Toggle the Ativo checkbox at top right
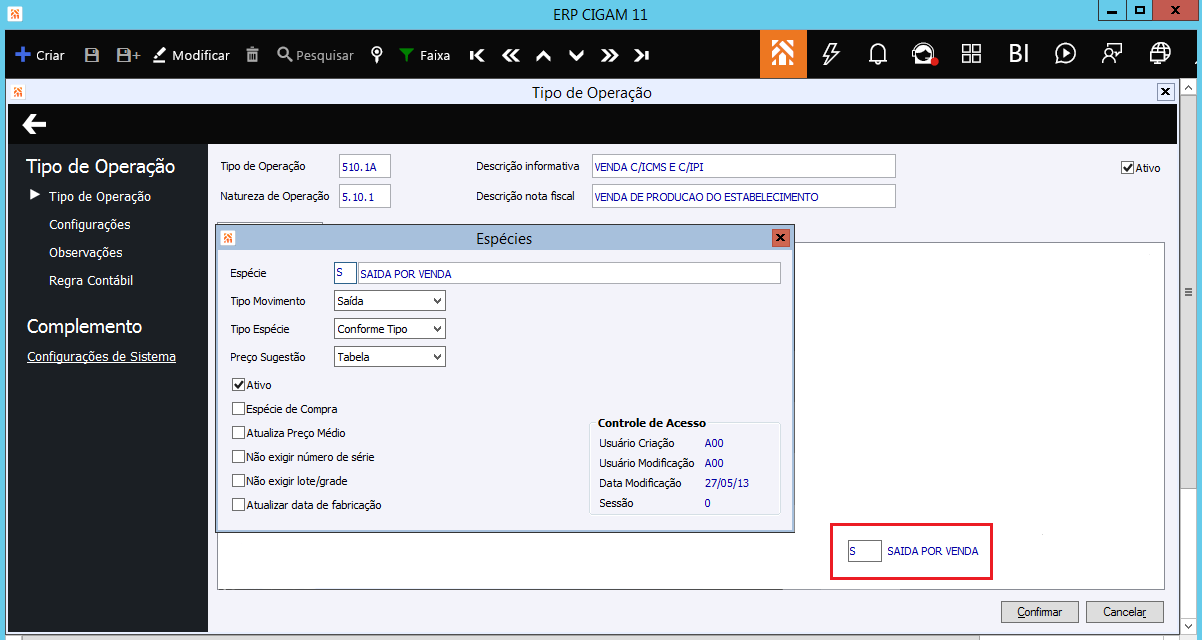 1127,168
